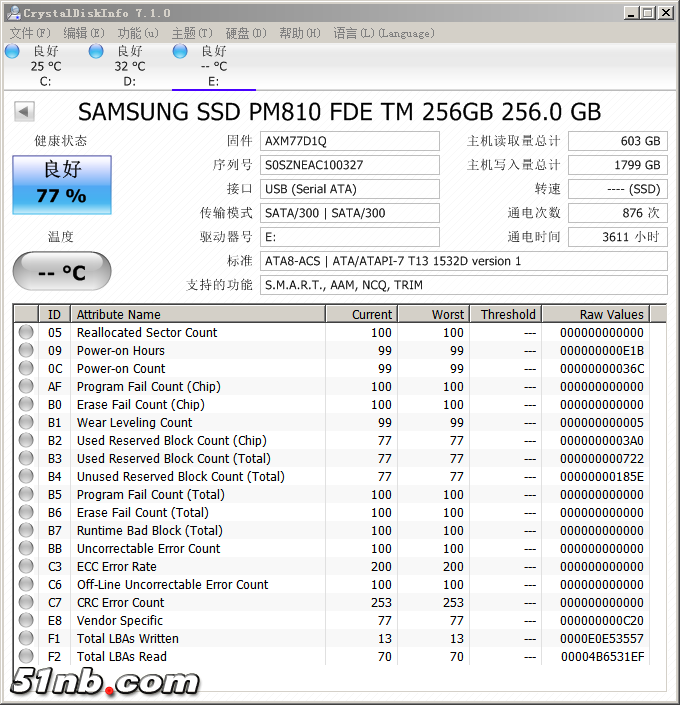Click status circle for Program Fail Count (Chip)
The height and width of the screenshot is (705, 680).
(26, 386)
